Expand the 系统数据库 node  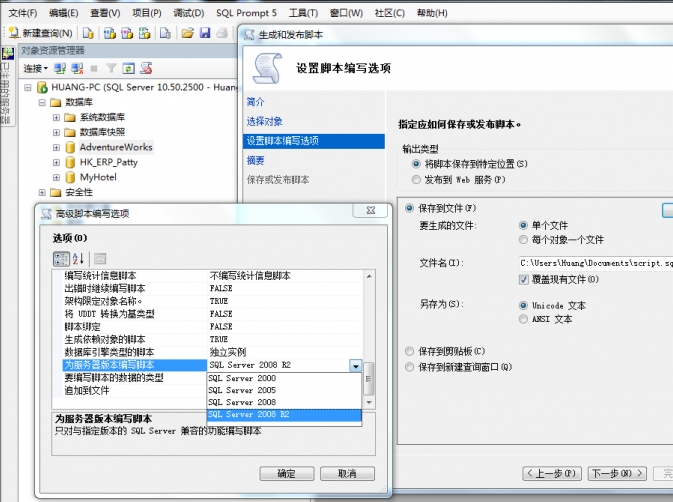click(x=56, y=117)
